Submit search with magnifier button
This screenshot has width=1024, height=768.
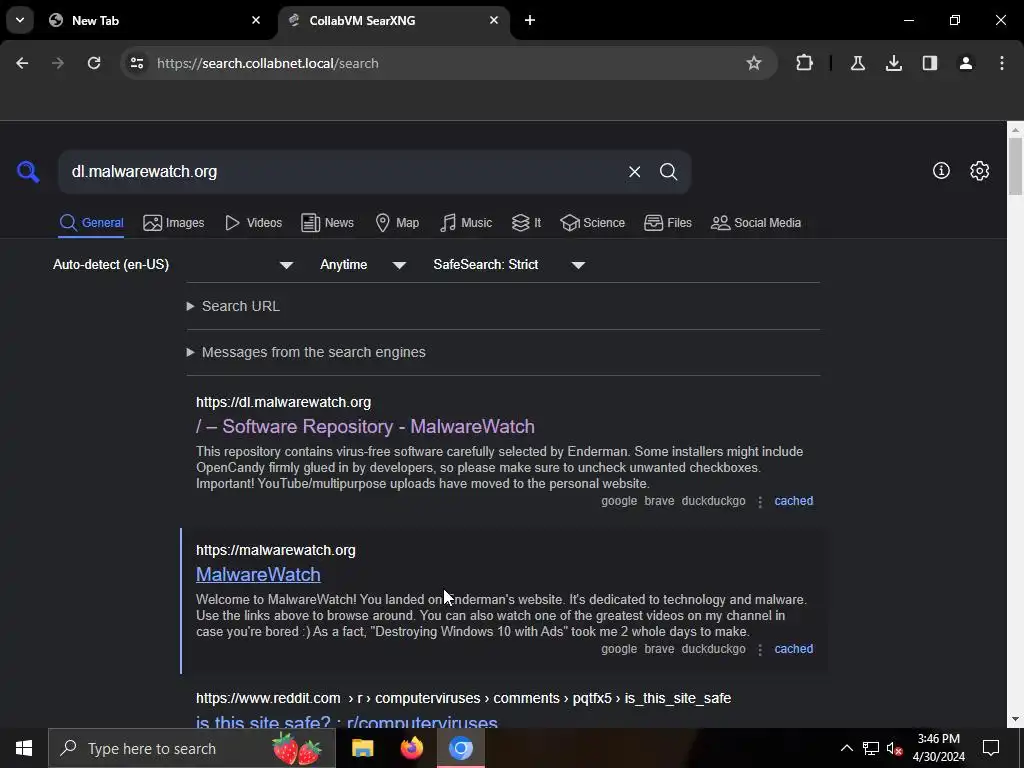pos(668,172)
